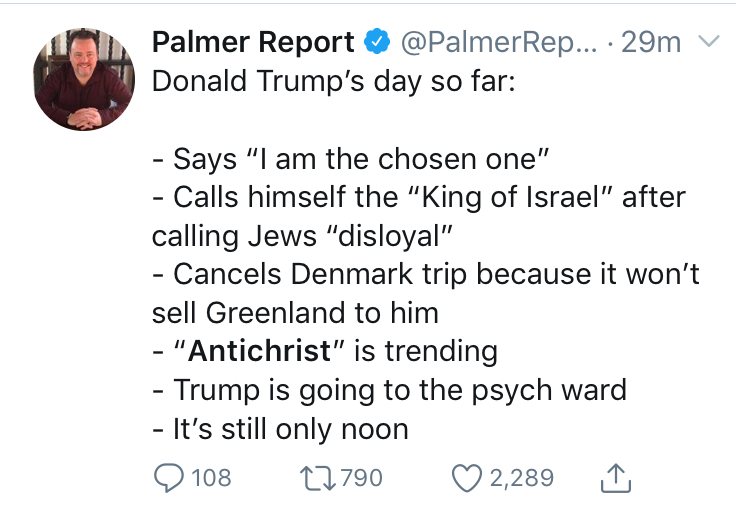View the 108 replies count
Viewport: 736px width, 510px height.
(x=211, y=478)
